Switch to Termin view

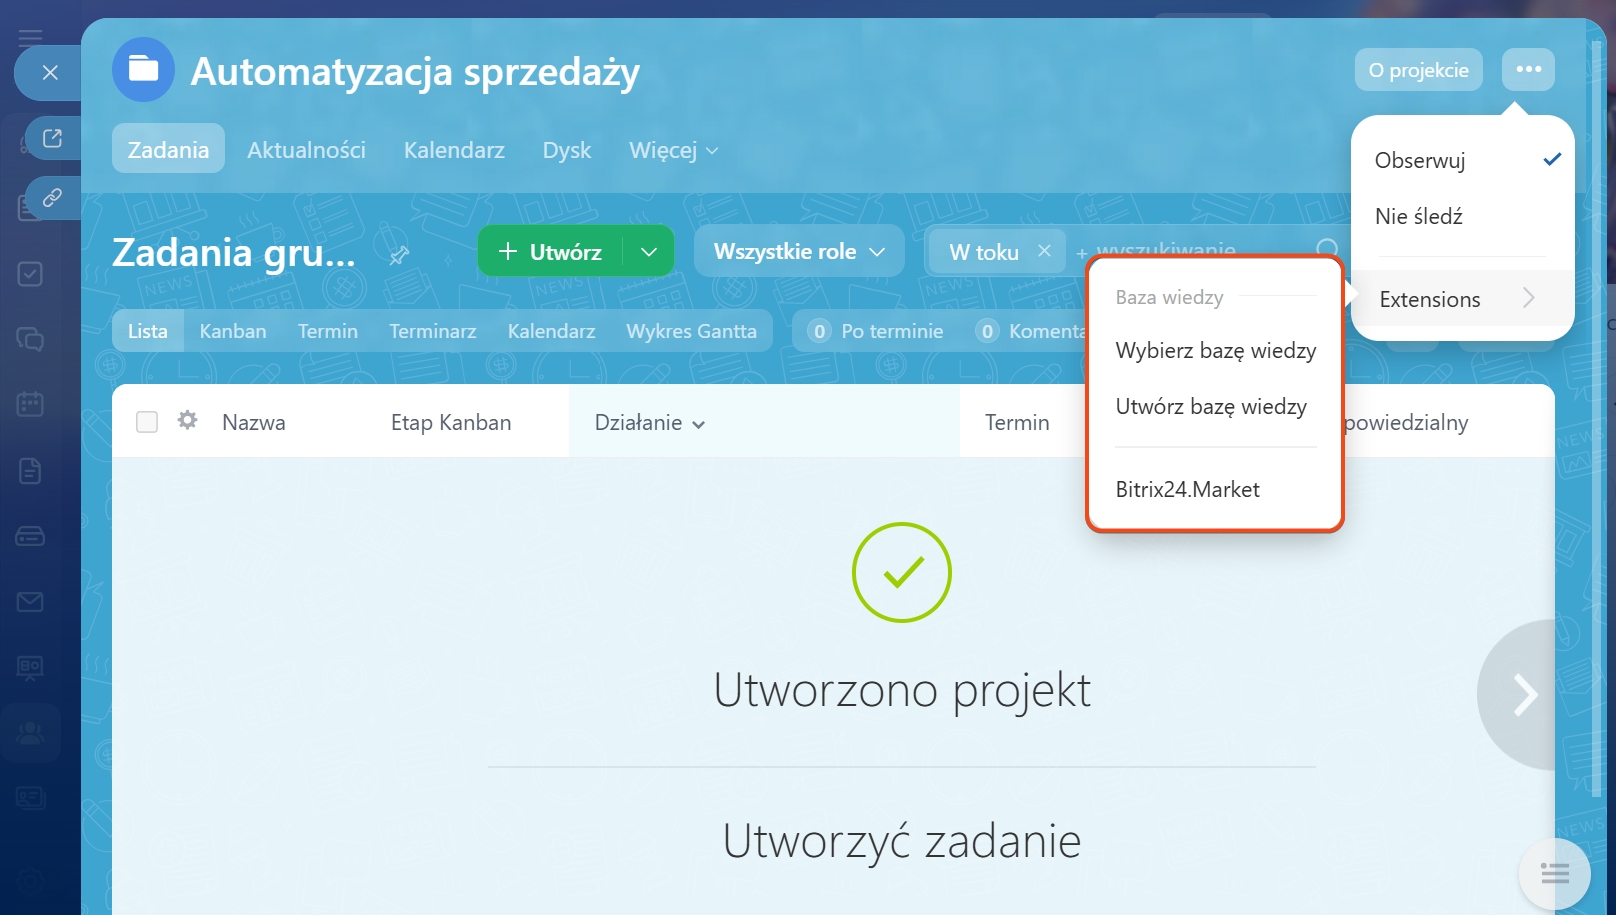point(327,331)
